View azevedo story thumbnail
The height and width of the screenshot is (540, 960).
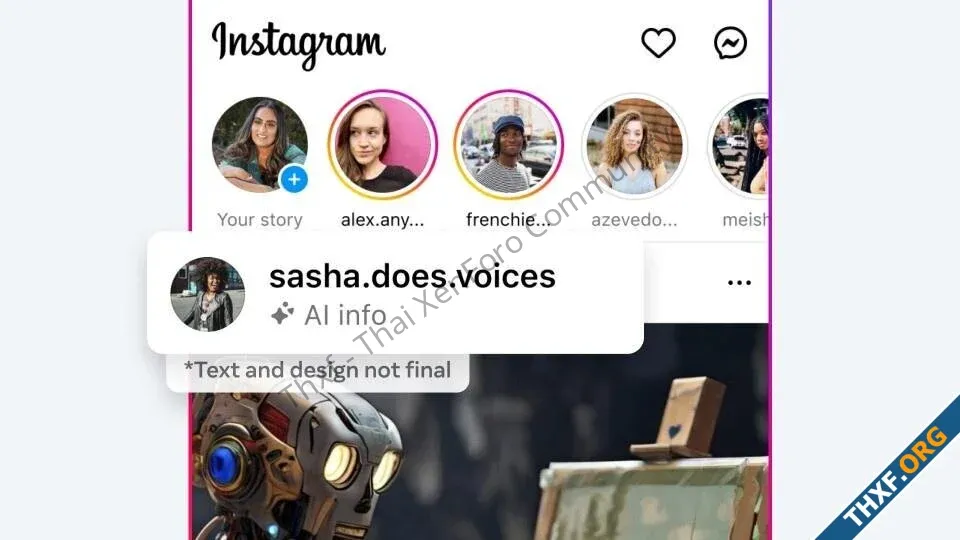coord(635,146)
